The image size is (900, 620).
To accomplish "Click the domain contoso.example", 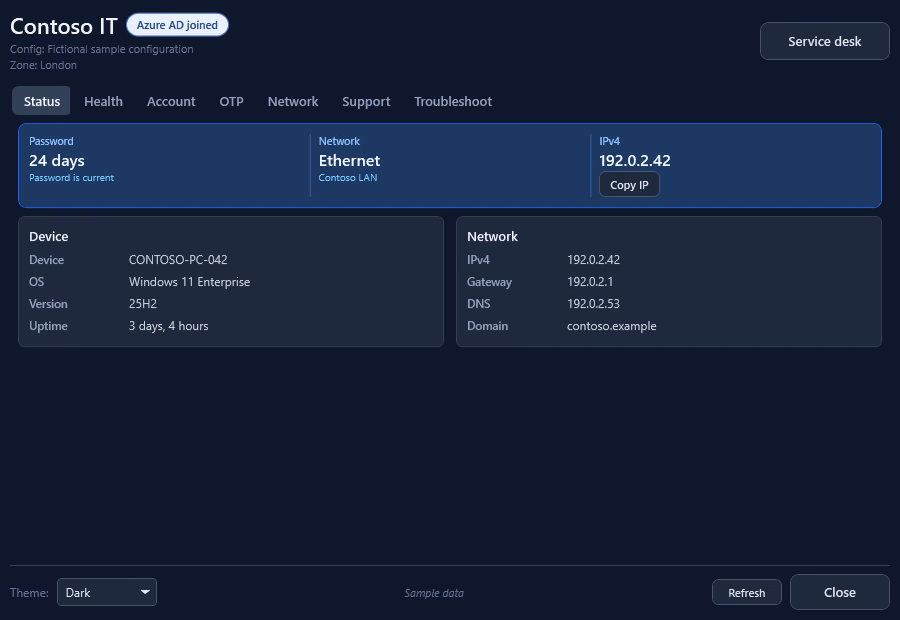I will pyautogui.click(x=612, y=326).
